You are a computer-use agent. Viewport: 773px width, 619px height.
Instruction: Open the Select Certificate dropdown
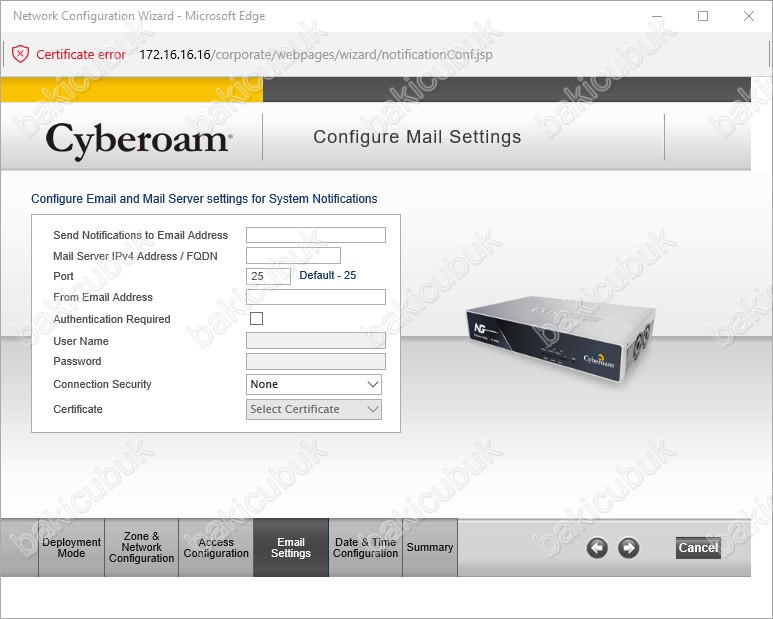click(x=314, y=409)
